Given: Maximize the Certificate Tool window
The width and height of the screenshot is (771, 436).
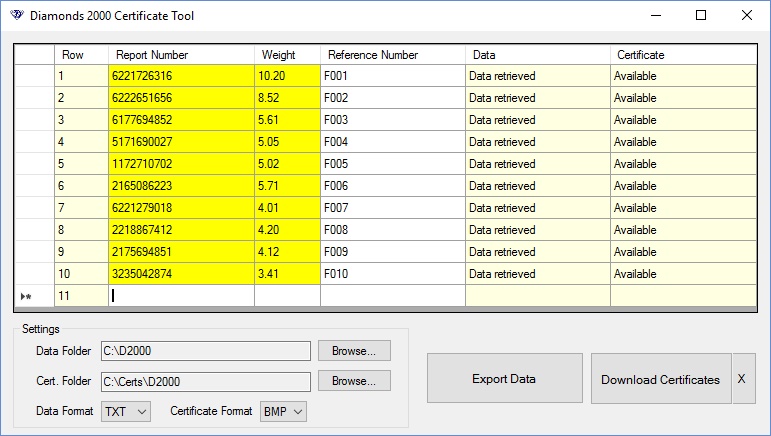Looking at the screenshot, I should pos(701,15).
